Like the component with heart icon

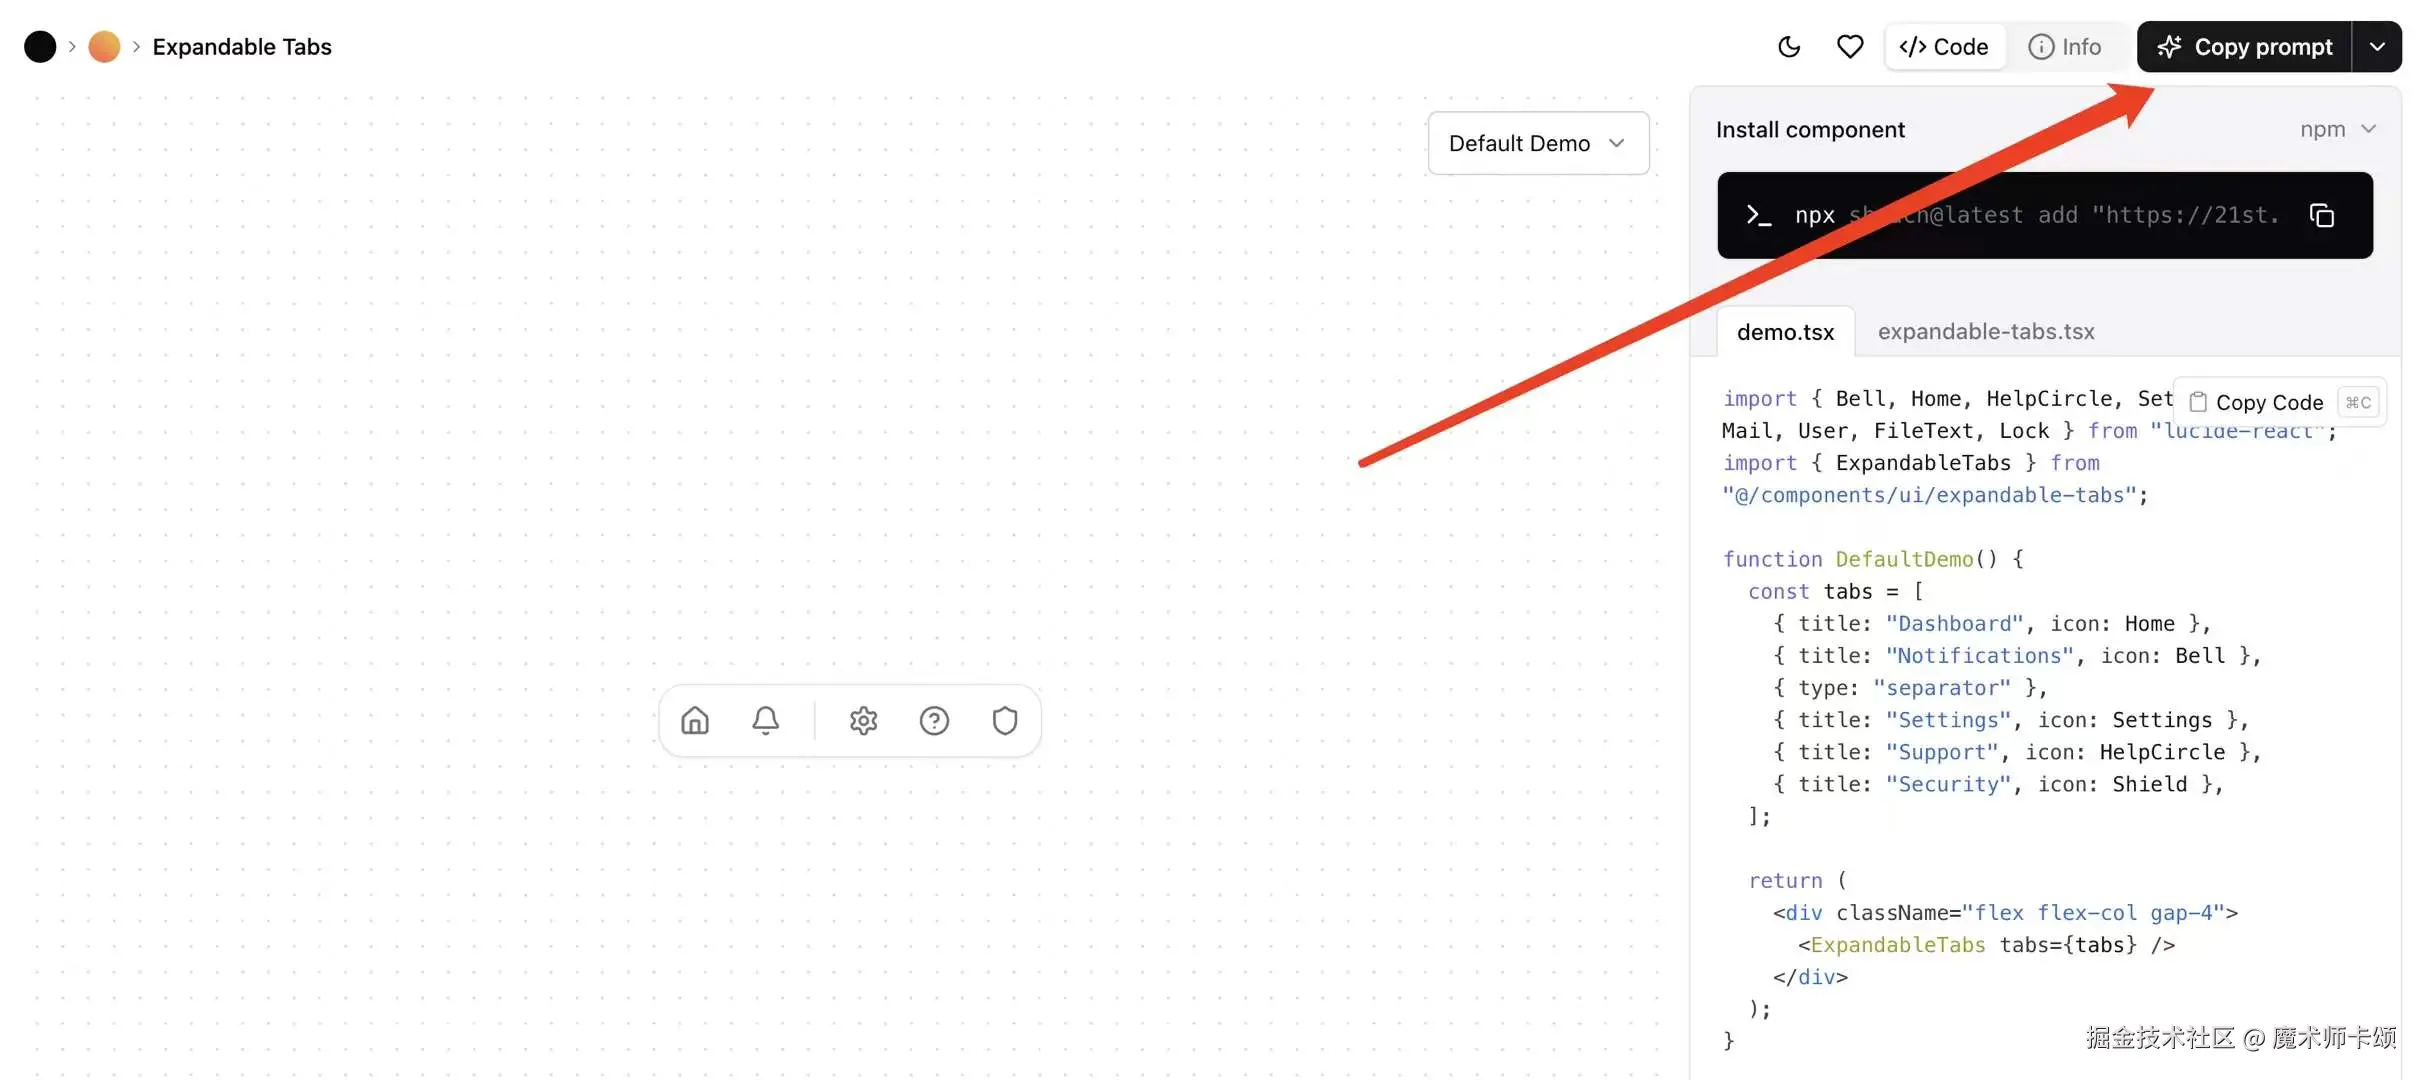pos(1850,47)
